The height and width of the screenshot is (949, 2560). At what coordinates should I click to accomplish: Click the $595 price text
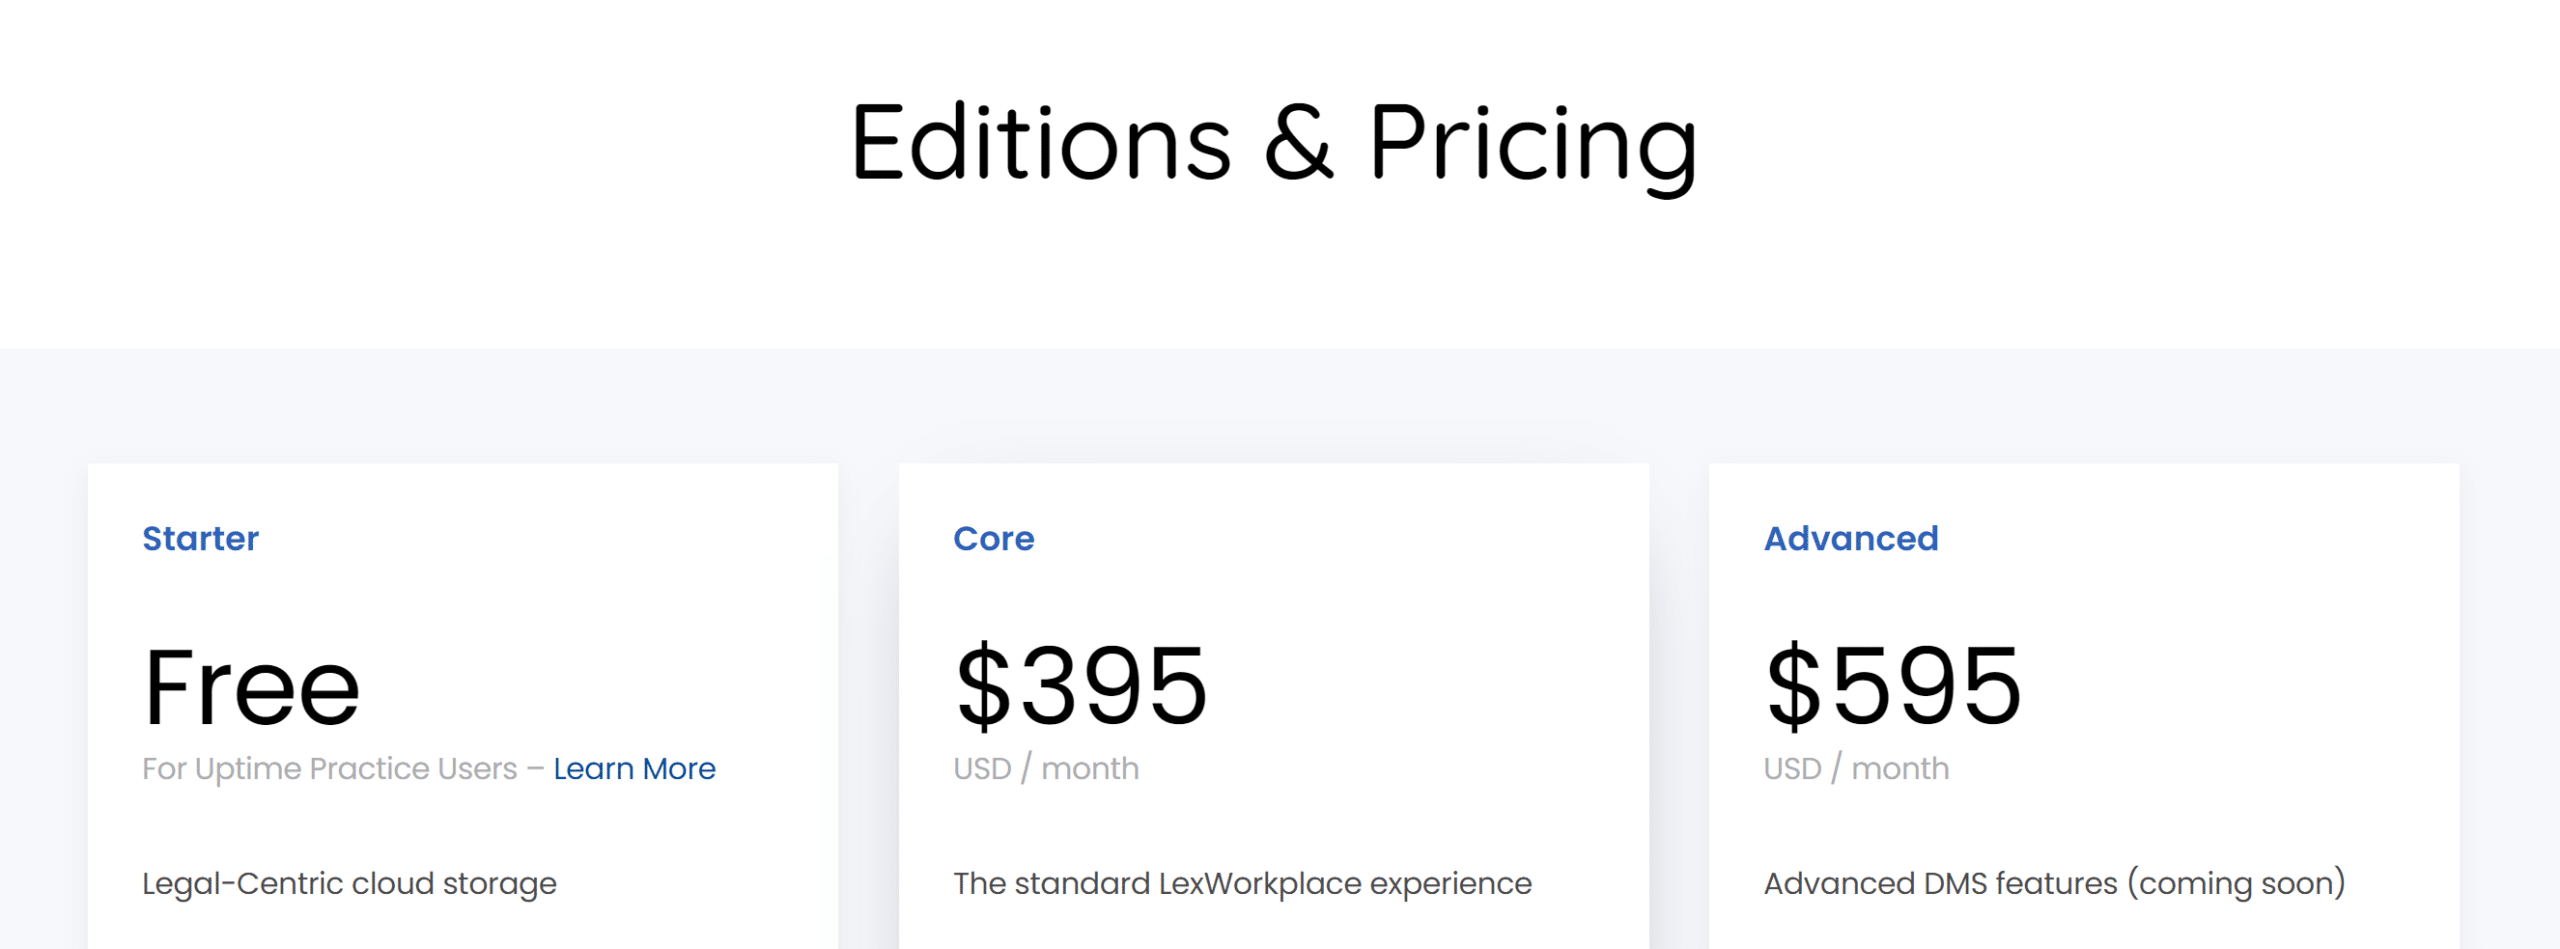click(x=1893, y=686)
